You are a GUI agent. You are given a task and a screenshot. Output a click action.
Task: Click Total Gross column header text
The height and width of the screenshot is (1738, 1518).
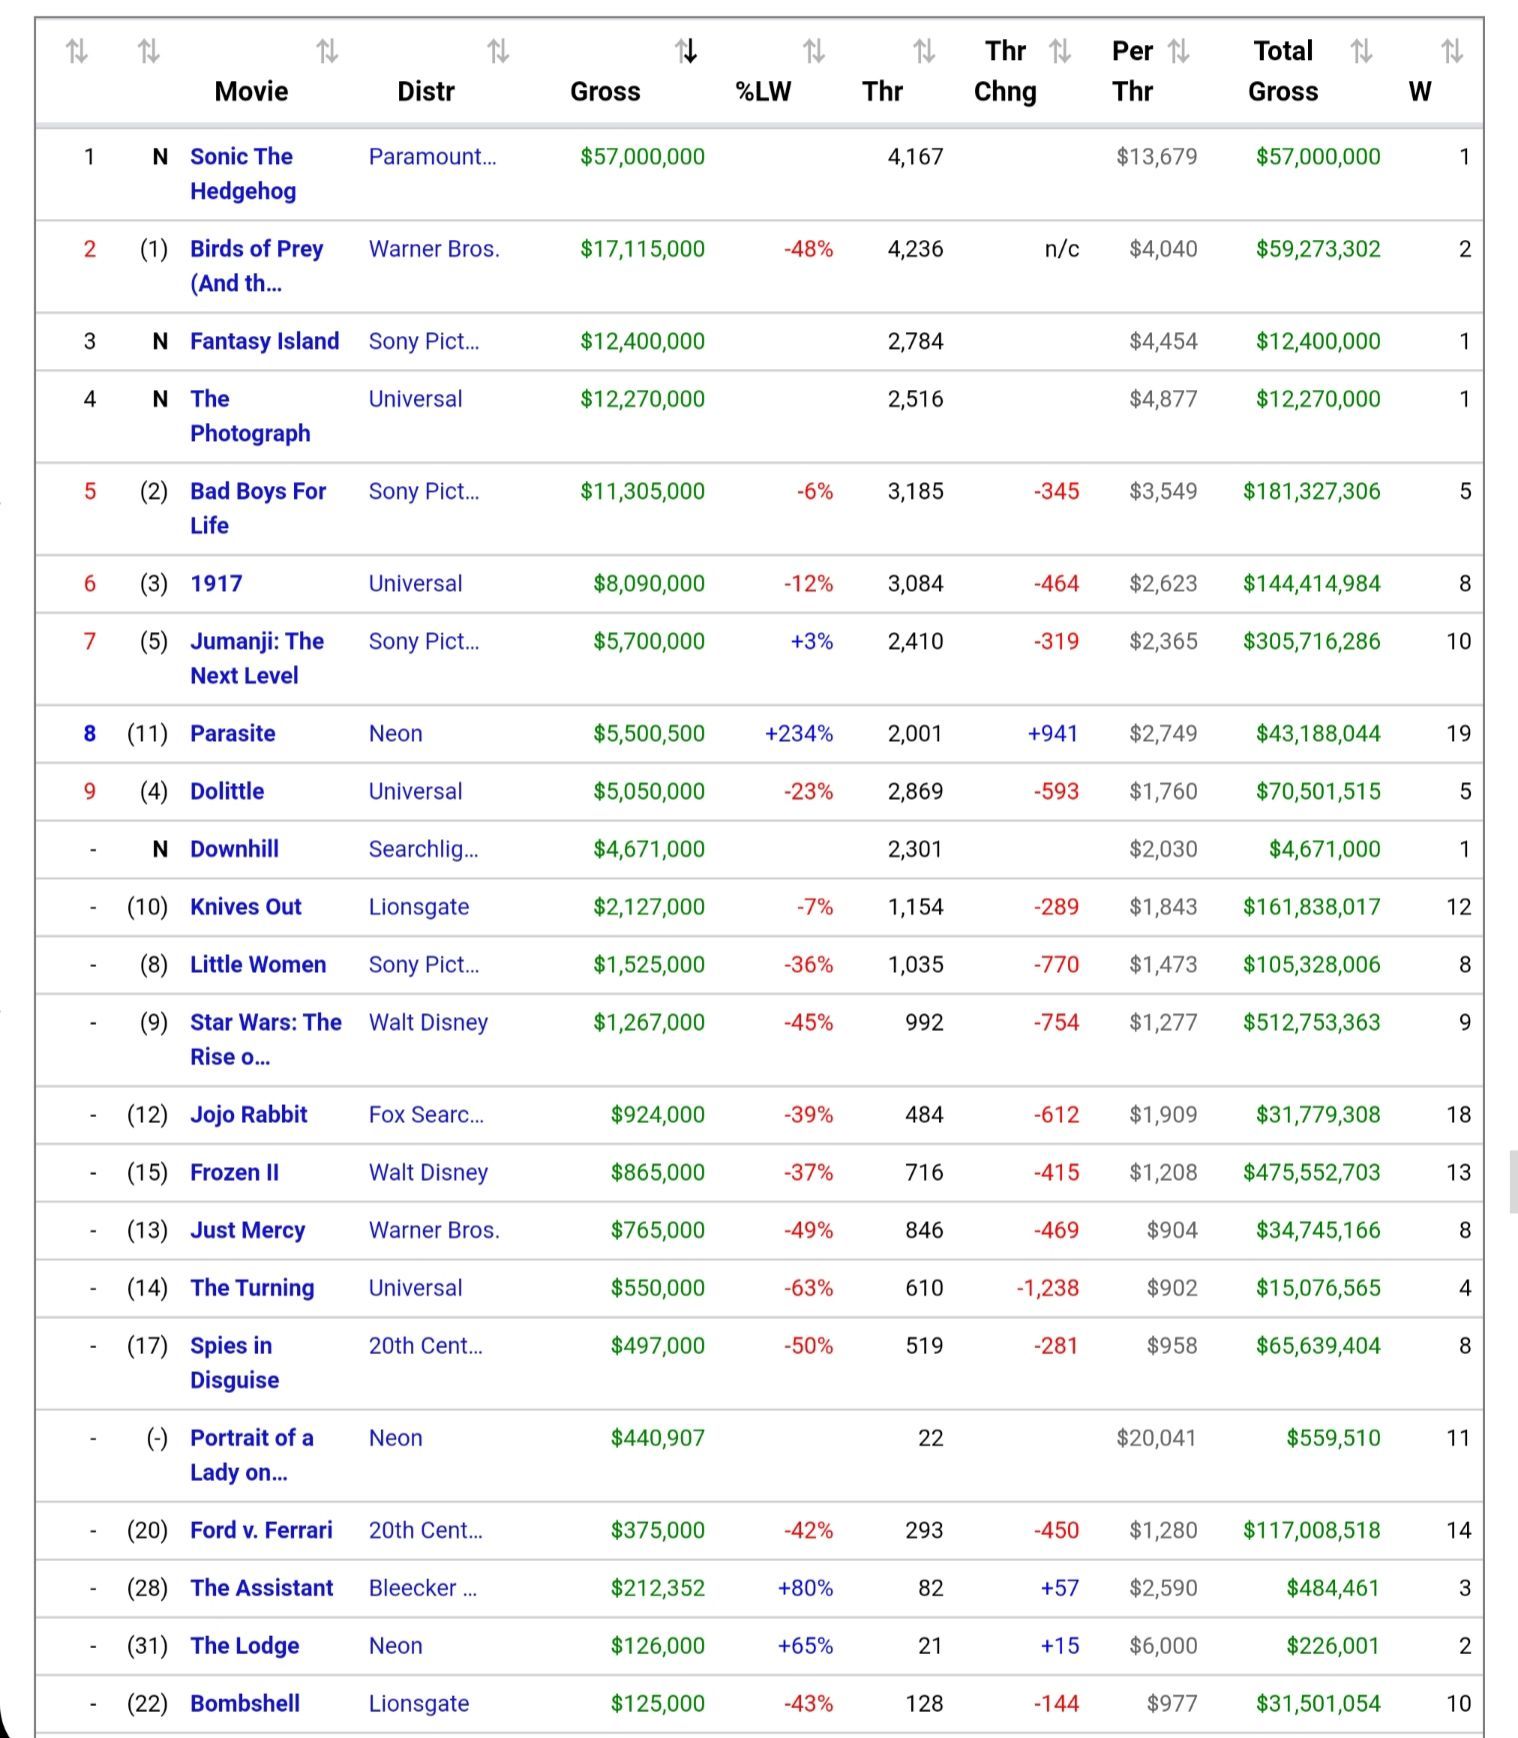click(x=1283, y=71)
